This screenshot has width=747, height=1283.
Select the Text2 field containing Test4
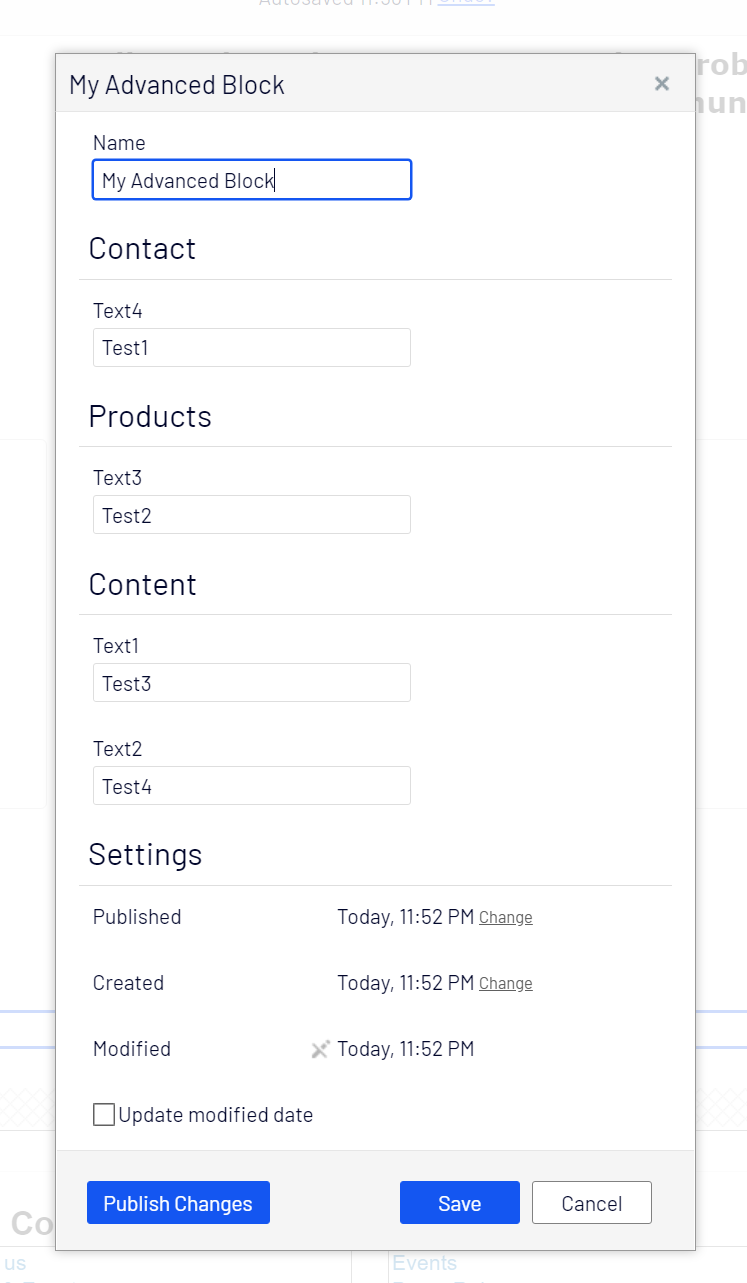coord(252,786)
